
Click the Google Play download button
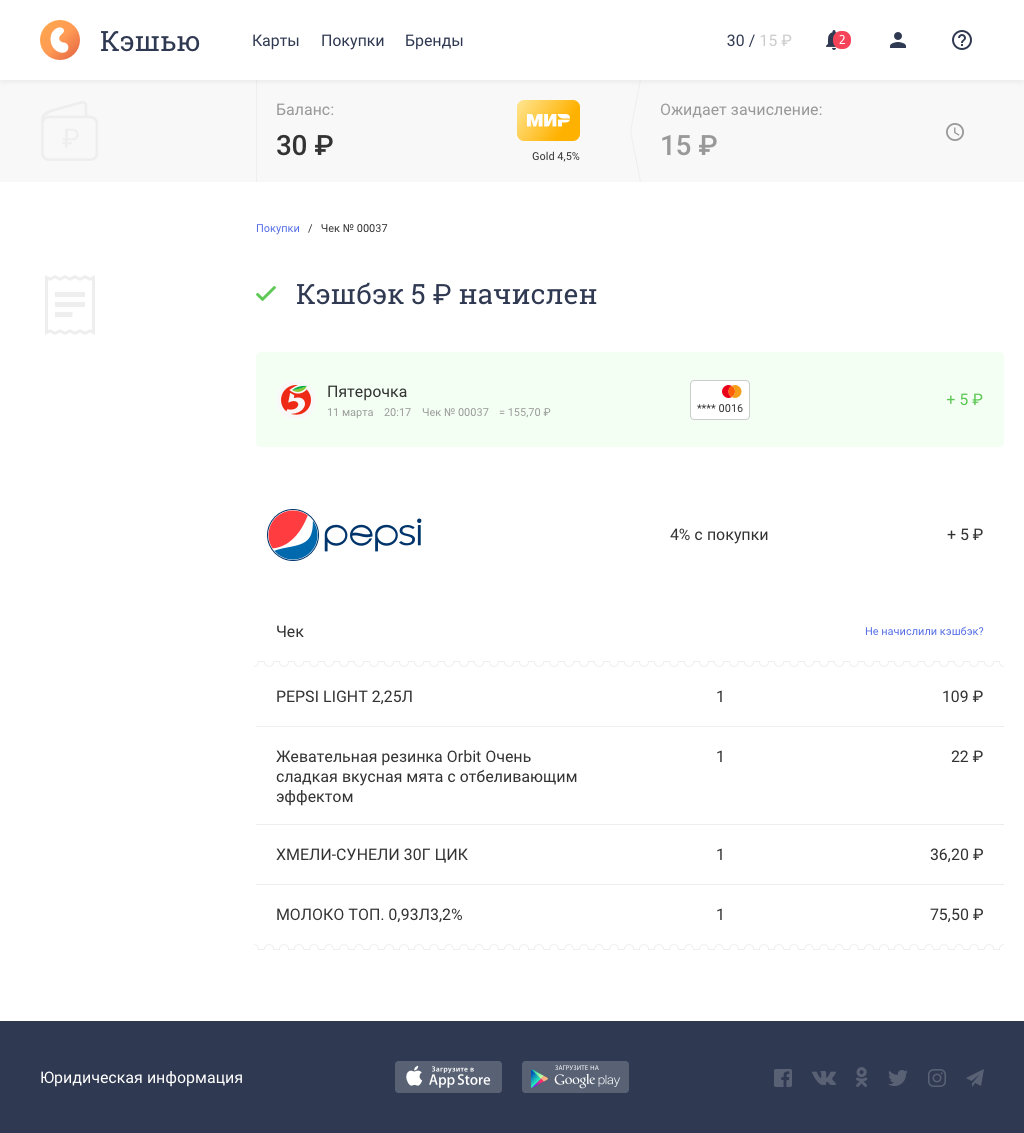point(575,1077)
